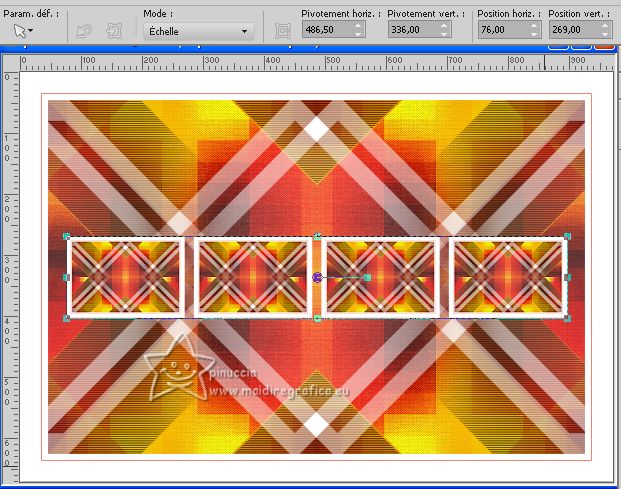Click the first framed tile on the left
Screen dimensions: 621x489
(x=126, y=278)
